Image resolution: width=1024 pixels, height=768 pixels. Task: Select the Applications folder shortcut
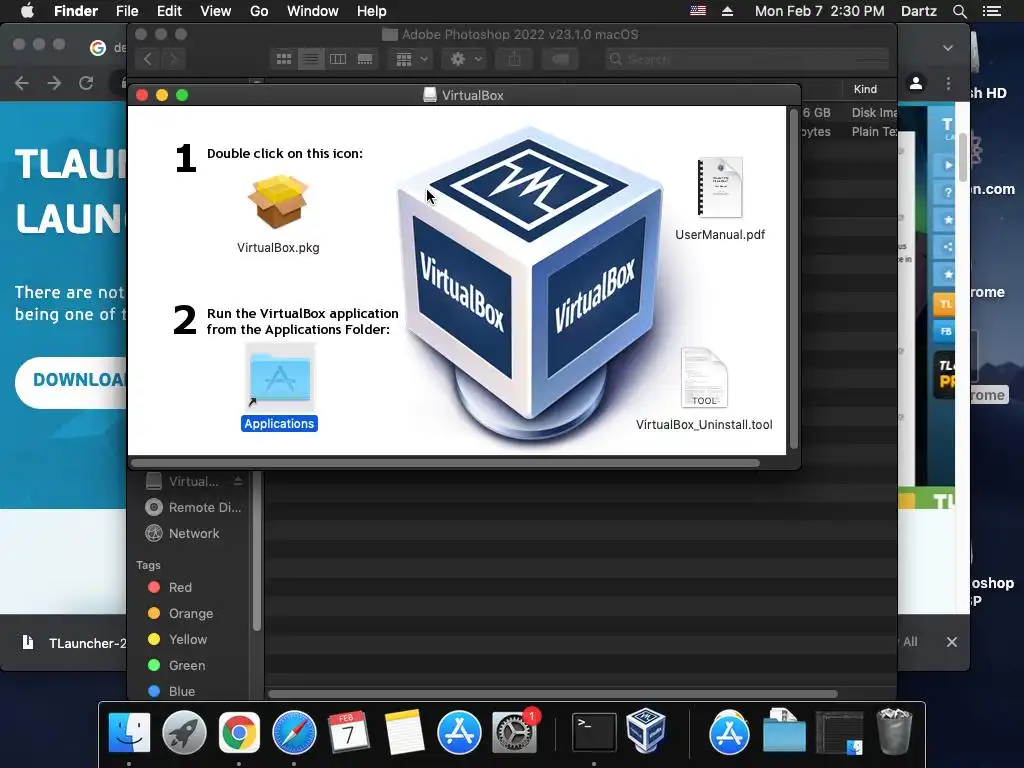tap(280, 378)
